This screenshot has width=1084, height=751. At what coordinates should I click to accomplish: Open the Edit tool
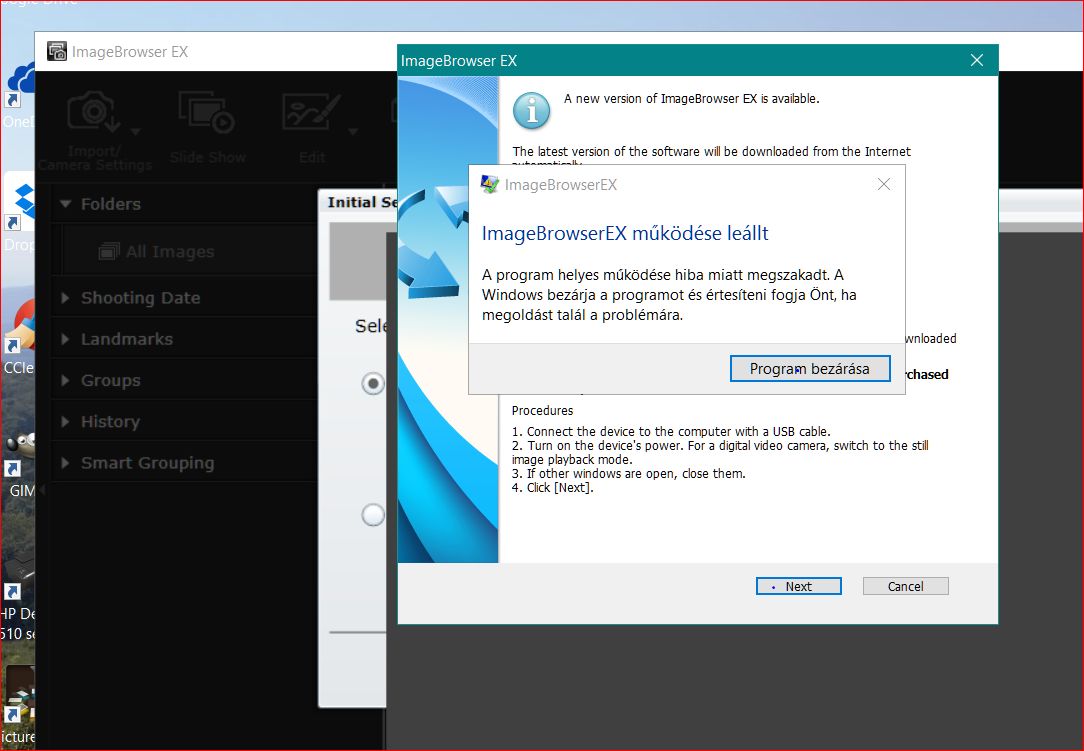coord(312,129)
